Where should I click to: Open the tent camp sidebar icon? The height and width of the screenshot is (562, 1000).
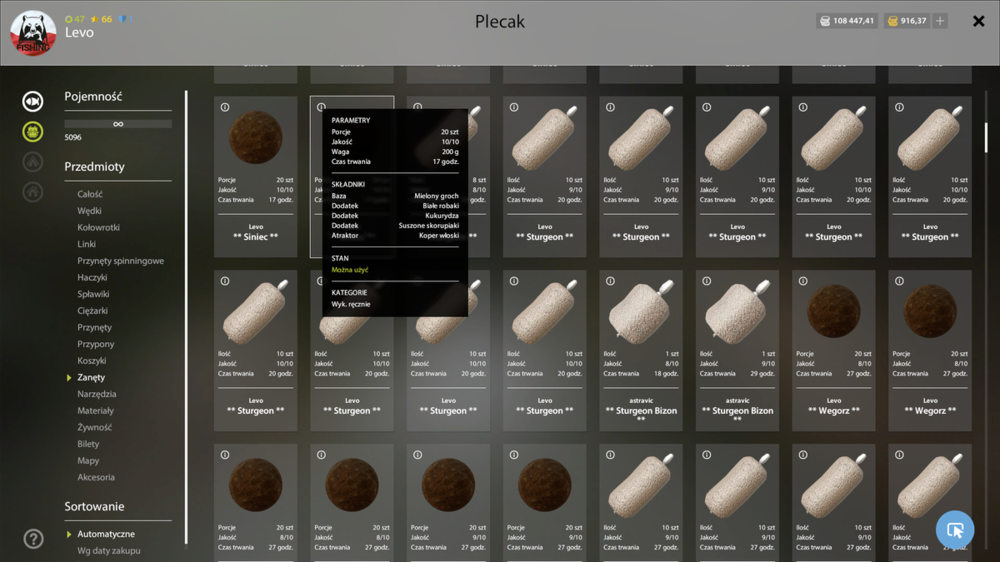click(33, 162)
